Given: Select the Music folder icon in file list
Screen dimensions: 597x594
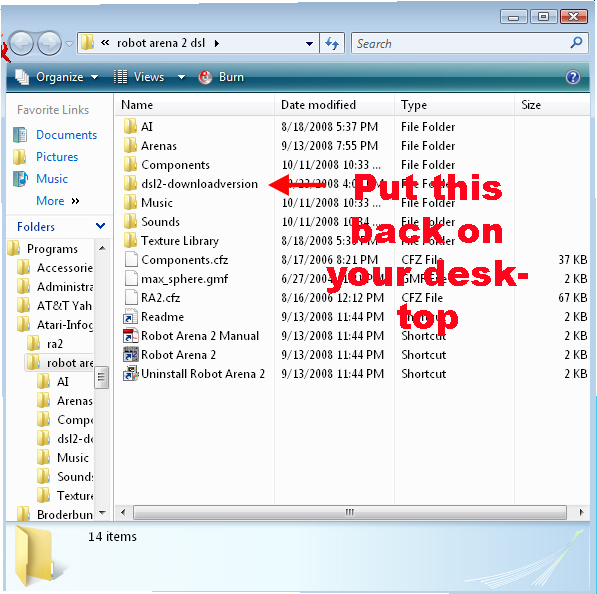Looking at the screenshot, I should (130, 203).
